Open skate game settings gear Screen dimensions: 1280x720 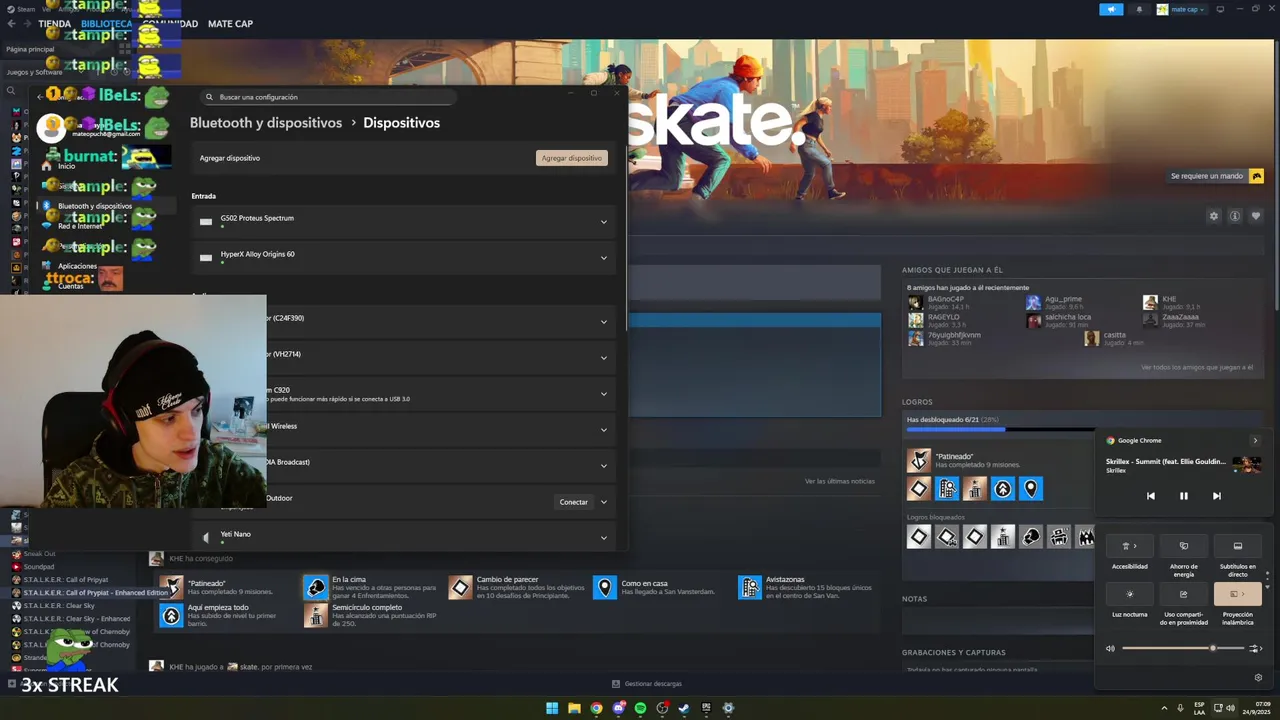(x=1214, y=216)
